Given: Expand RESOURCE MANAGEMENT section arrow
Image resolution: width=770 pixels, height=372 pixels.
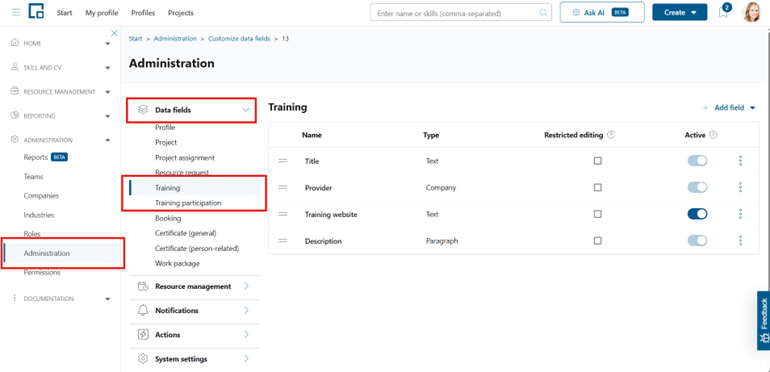Looking at the screenshot, I should pyautogui.click(x=108, y=92).
